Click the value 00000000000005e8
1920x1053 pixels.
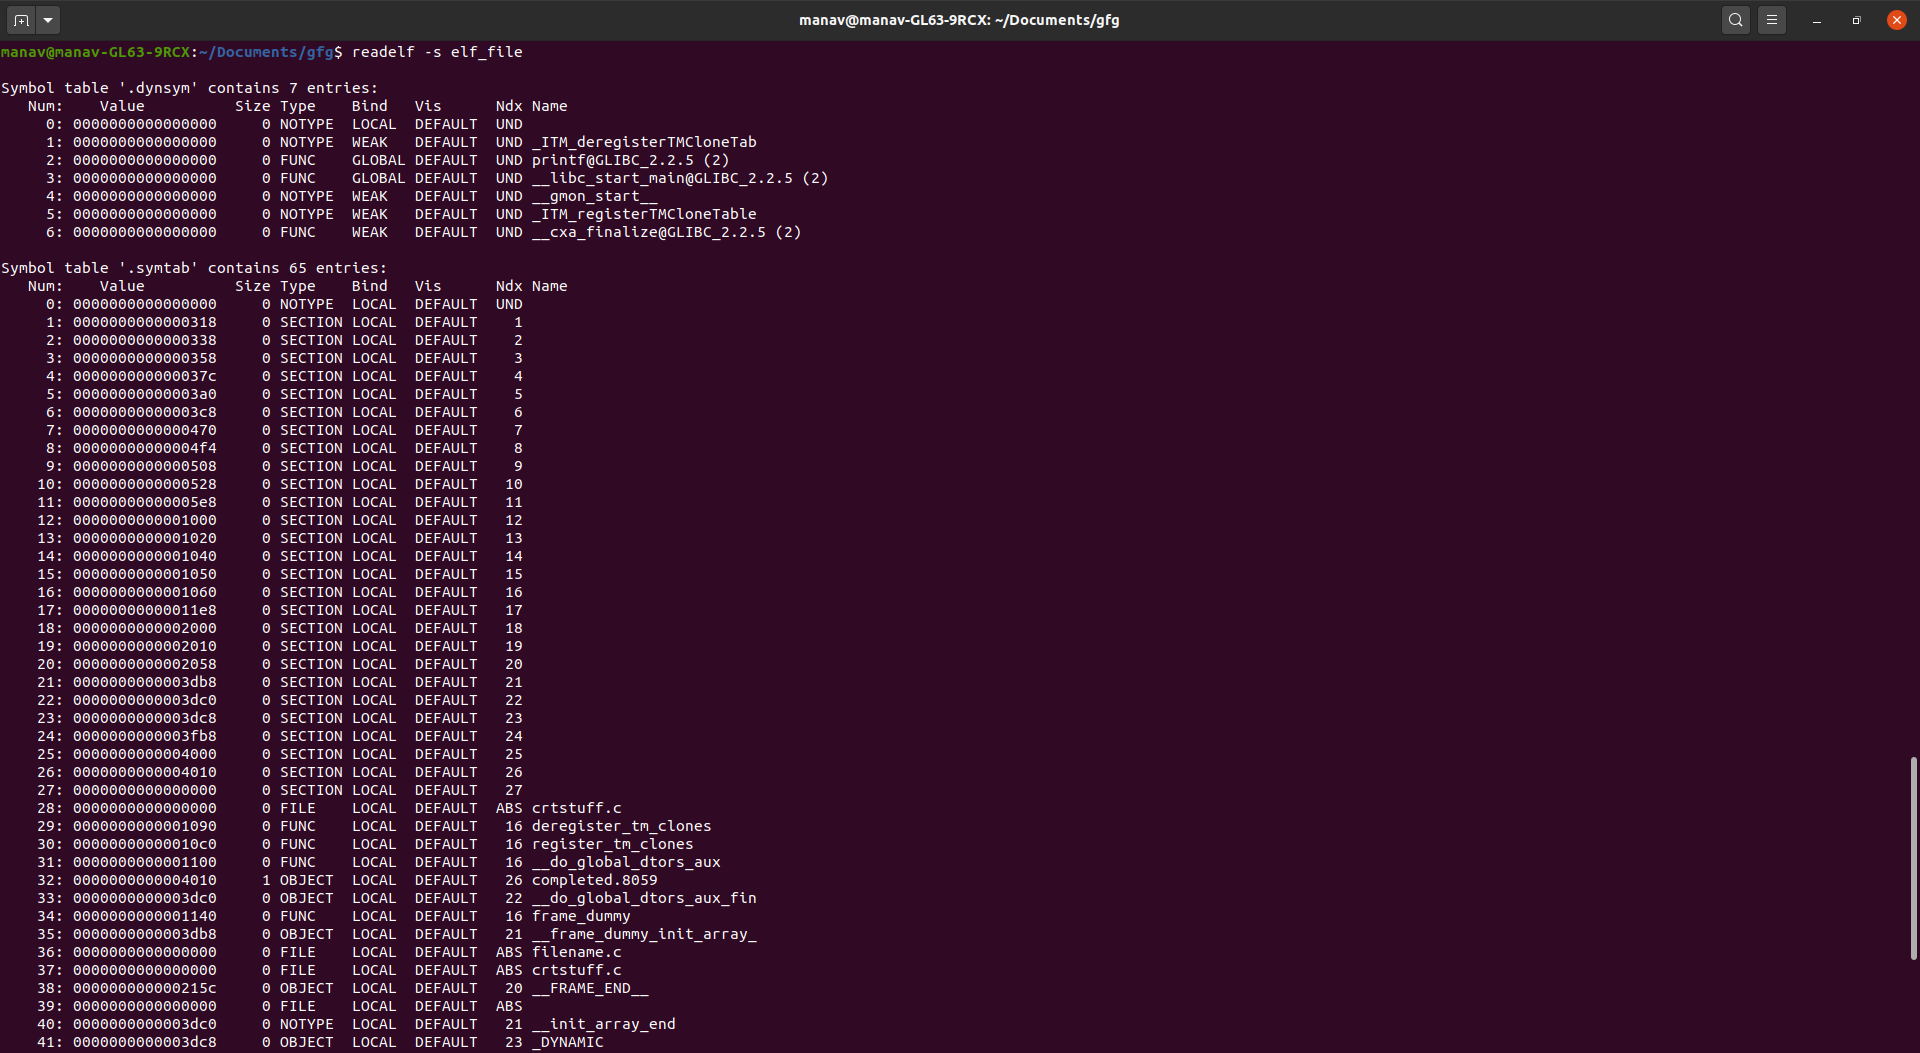point(145,502)
